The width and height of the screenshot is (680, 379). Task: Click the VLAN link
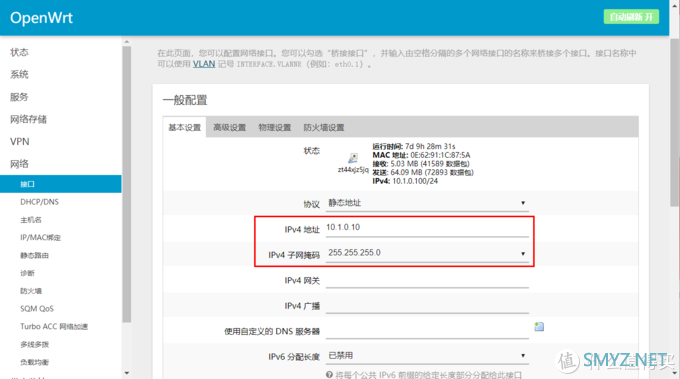point(204,64)
